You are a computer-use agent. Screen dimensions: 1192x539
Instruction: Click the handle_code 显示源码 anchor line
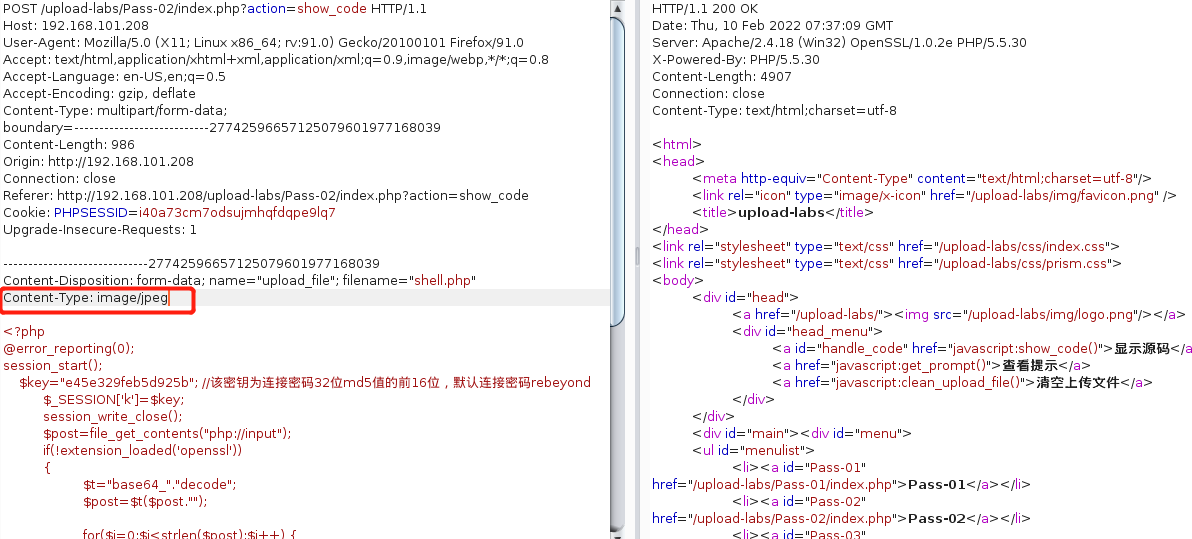click(x=981, y=348)
